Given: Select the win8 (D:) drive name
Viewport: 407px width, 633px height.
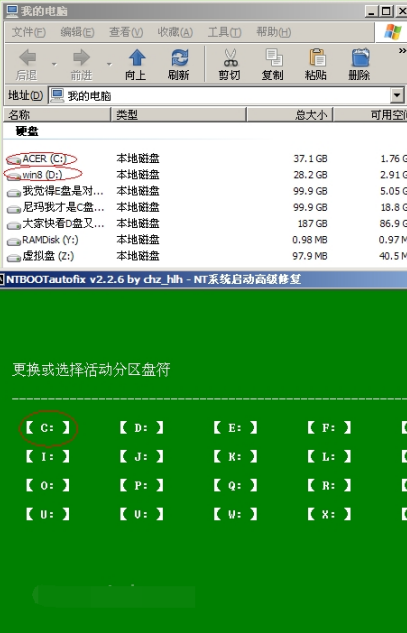Looking at the screenshot, I should tap(42, 175).
